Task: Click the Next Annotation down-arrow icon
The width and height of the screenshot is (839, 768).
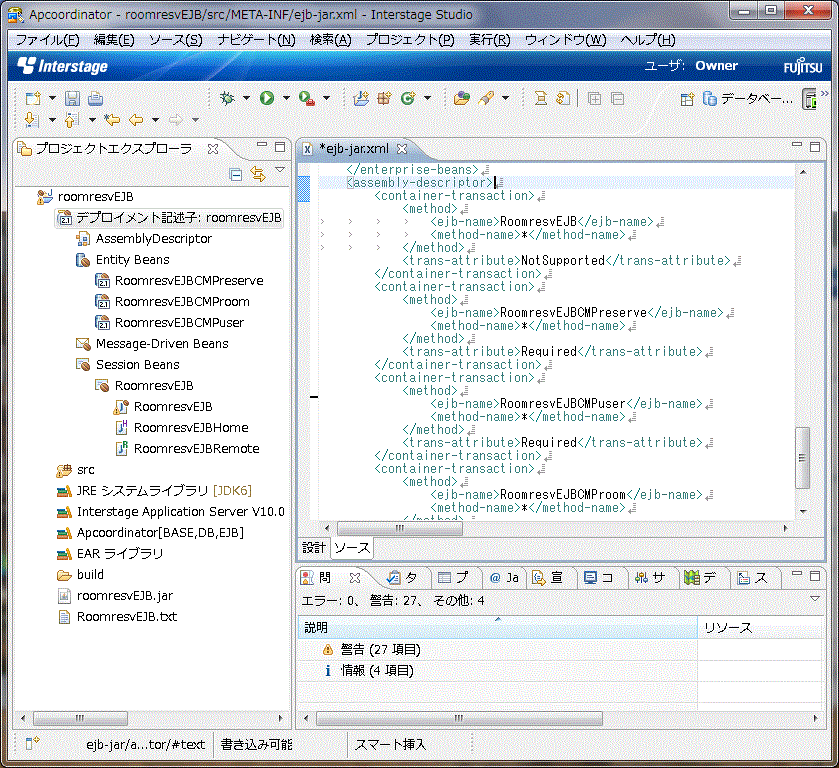Action: pos(32,119)
